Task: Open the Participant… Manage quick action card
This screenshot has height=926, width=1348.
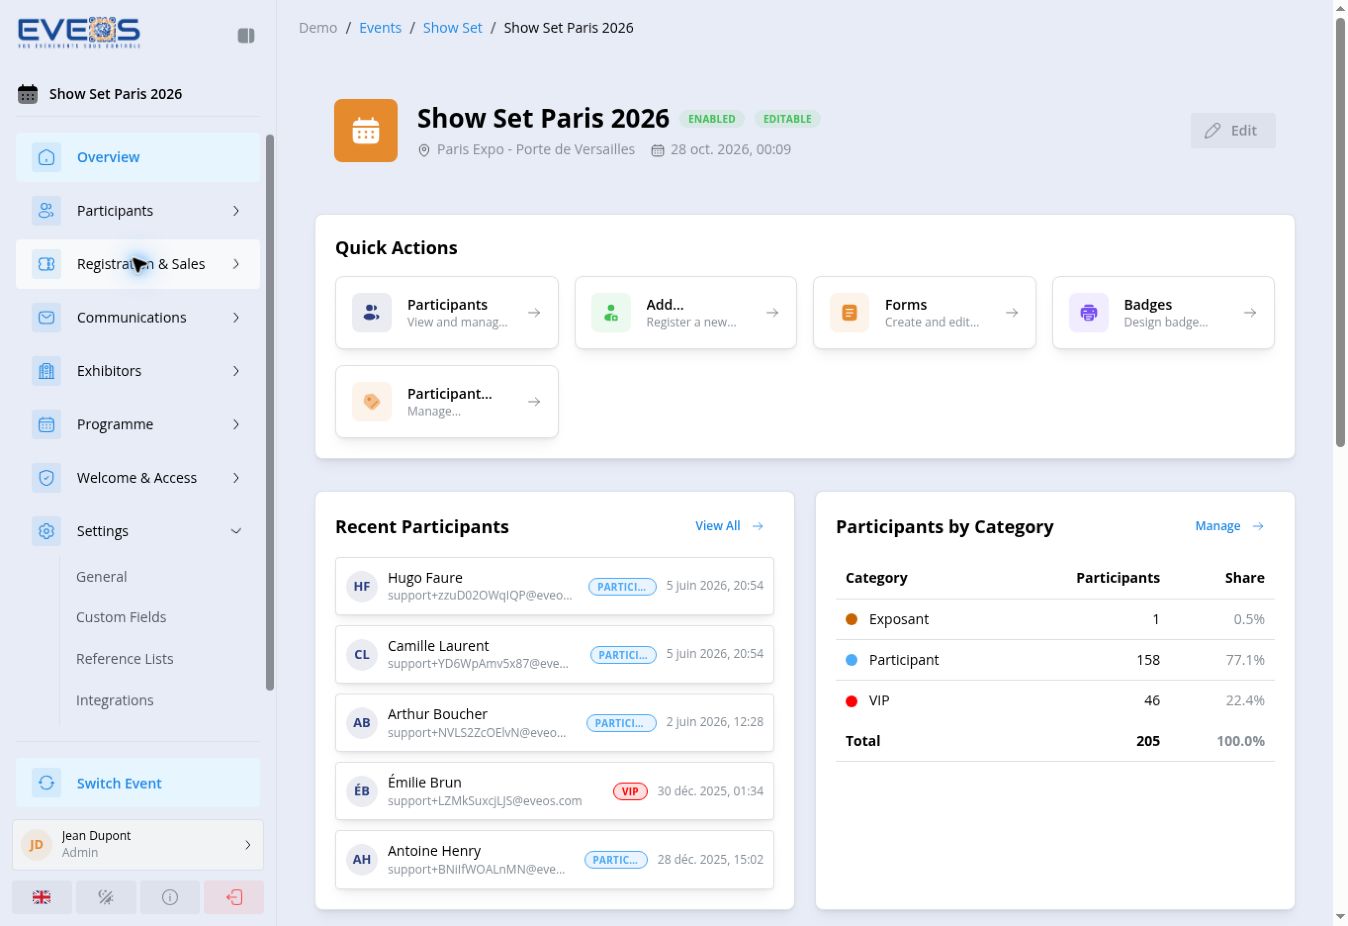Action: point(447,402)
